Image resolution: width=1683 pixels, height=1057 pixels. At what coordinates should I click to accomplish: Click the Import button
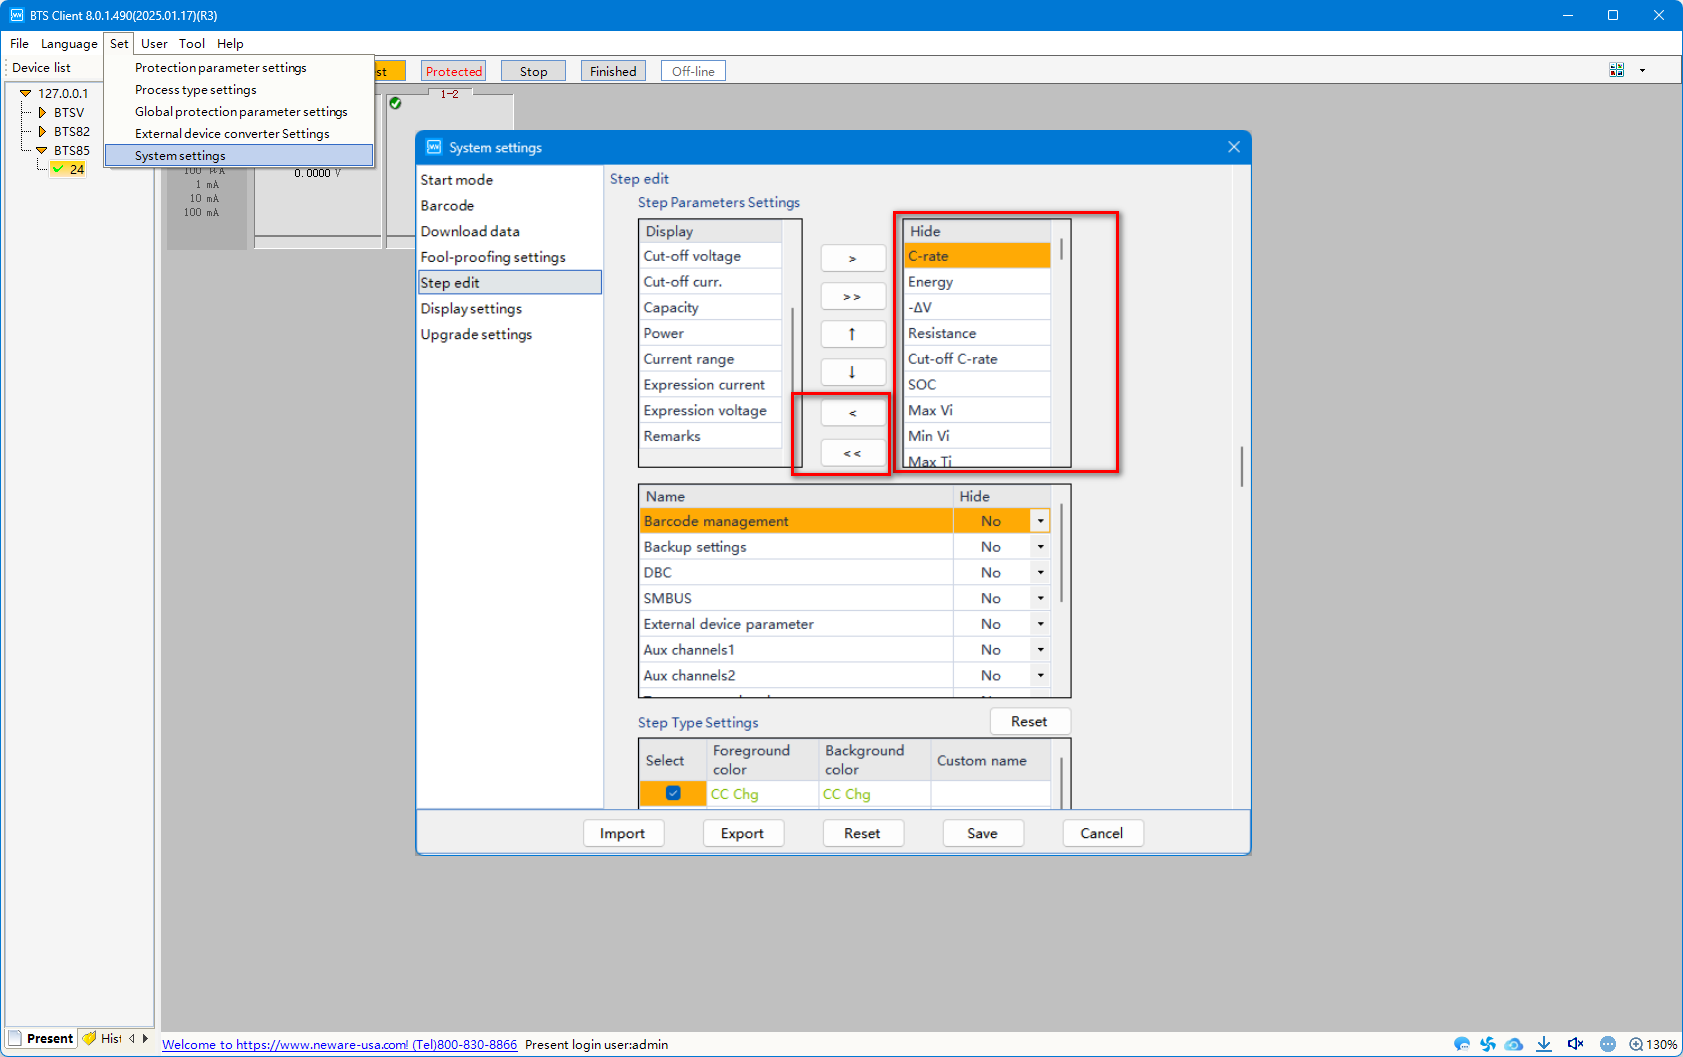point(623,833)
